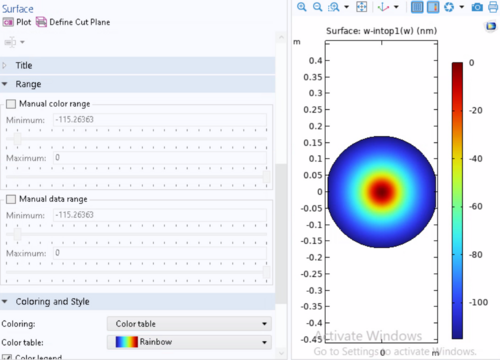This screenshot has height=360, width=500.
Task: Select the Zoom Box tool
Action: (x=334, y=7)
